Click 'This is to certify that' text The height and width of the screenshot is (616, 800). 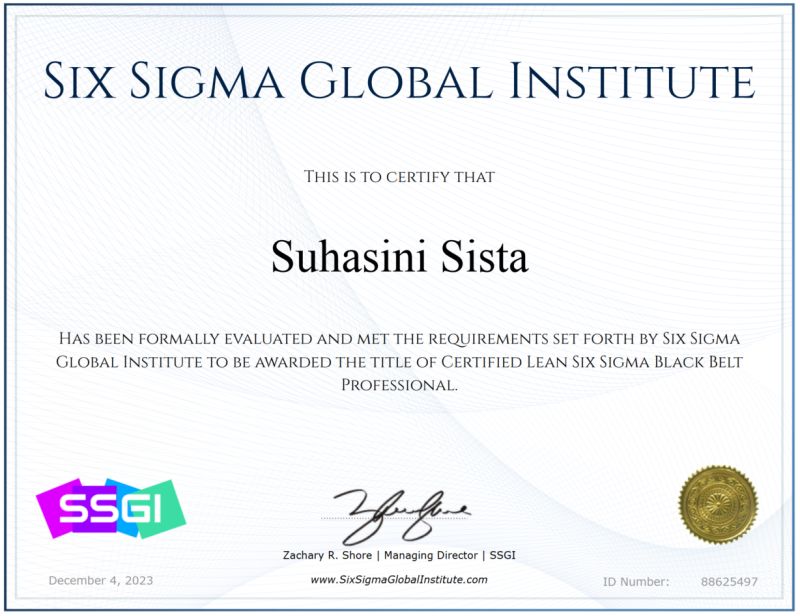click(399, 177)
